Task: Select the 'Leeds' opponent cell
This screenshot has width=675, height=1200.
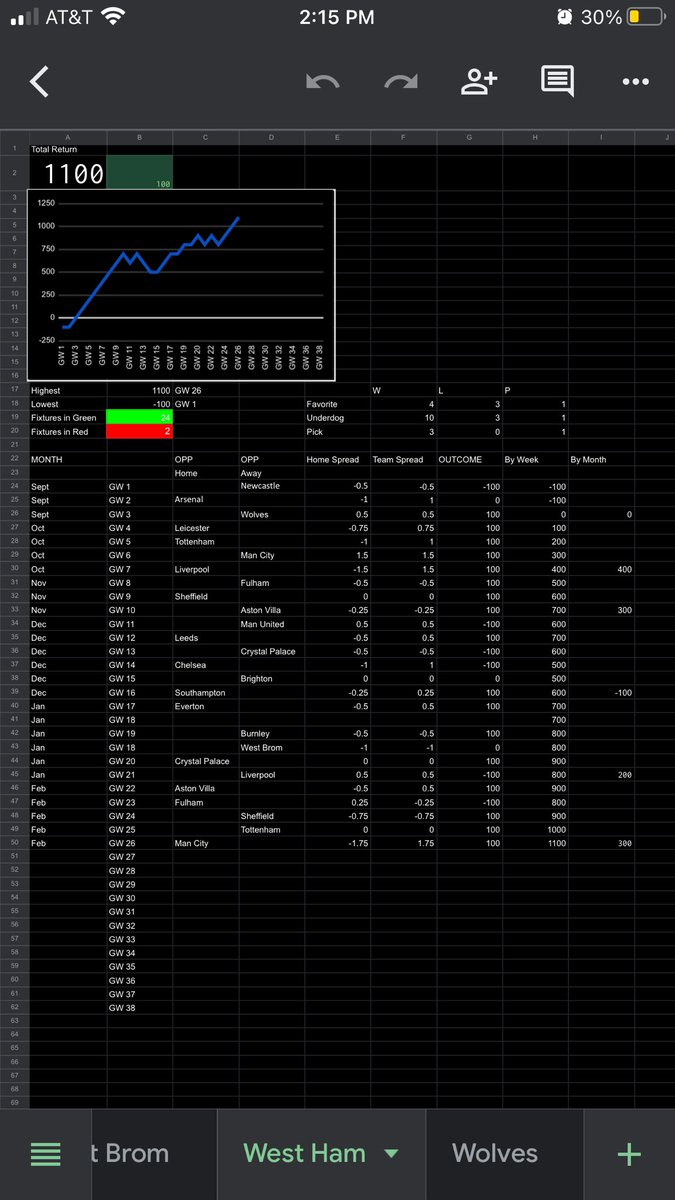Action: (x=205, y=638)
